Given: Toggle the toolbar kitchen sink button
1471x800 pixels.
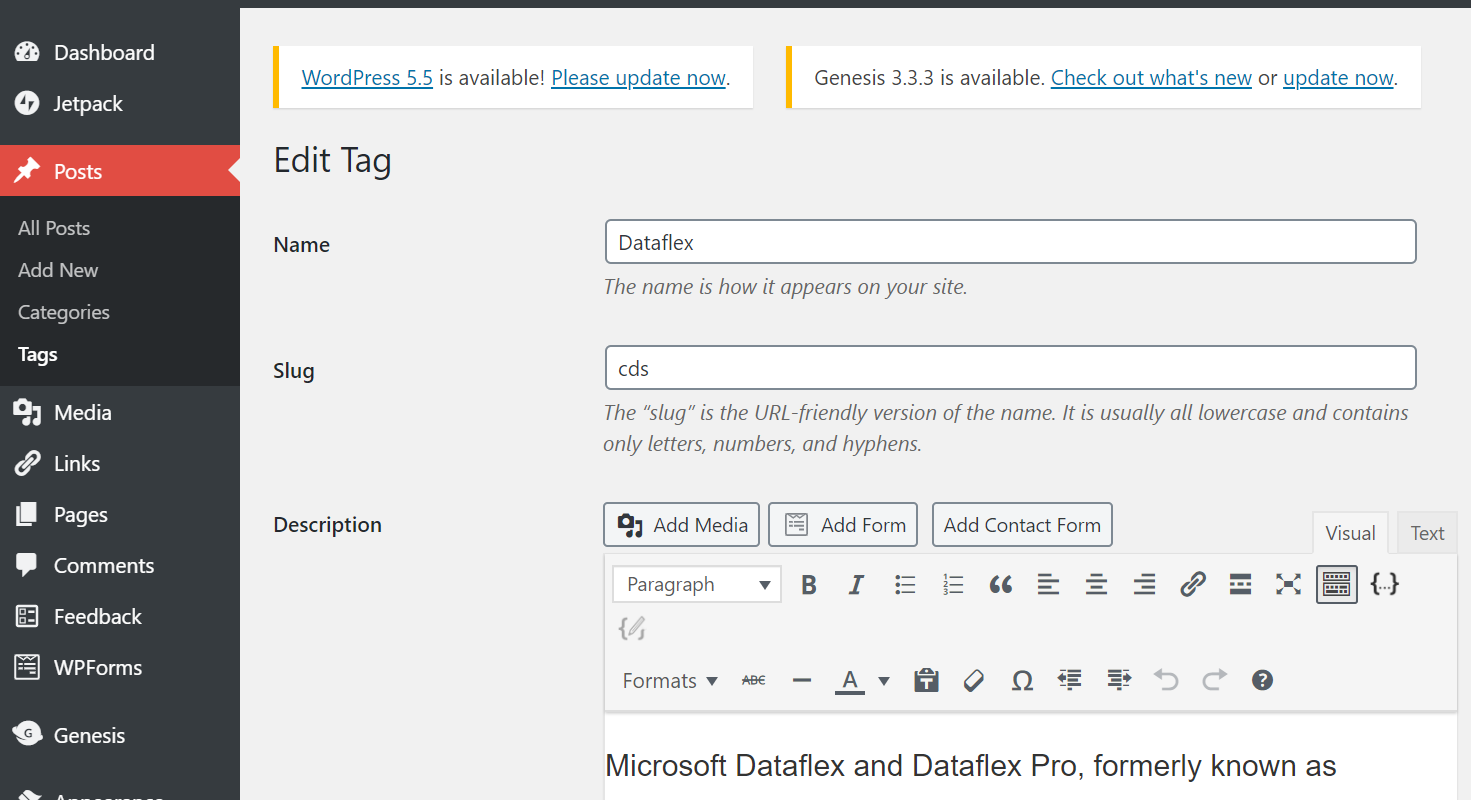Looking at the screenshot, I should (x=1337, y=585).
